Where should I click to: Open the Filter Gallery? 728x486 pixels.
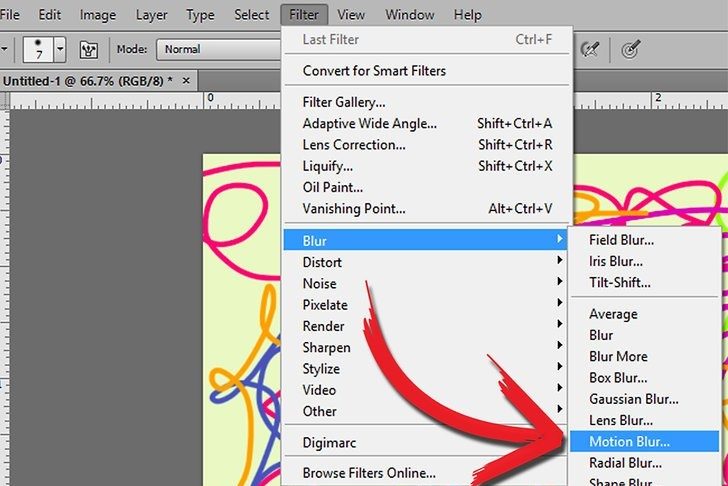pyautogui.click(x=344, y=102)
